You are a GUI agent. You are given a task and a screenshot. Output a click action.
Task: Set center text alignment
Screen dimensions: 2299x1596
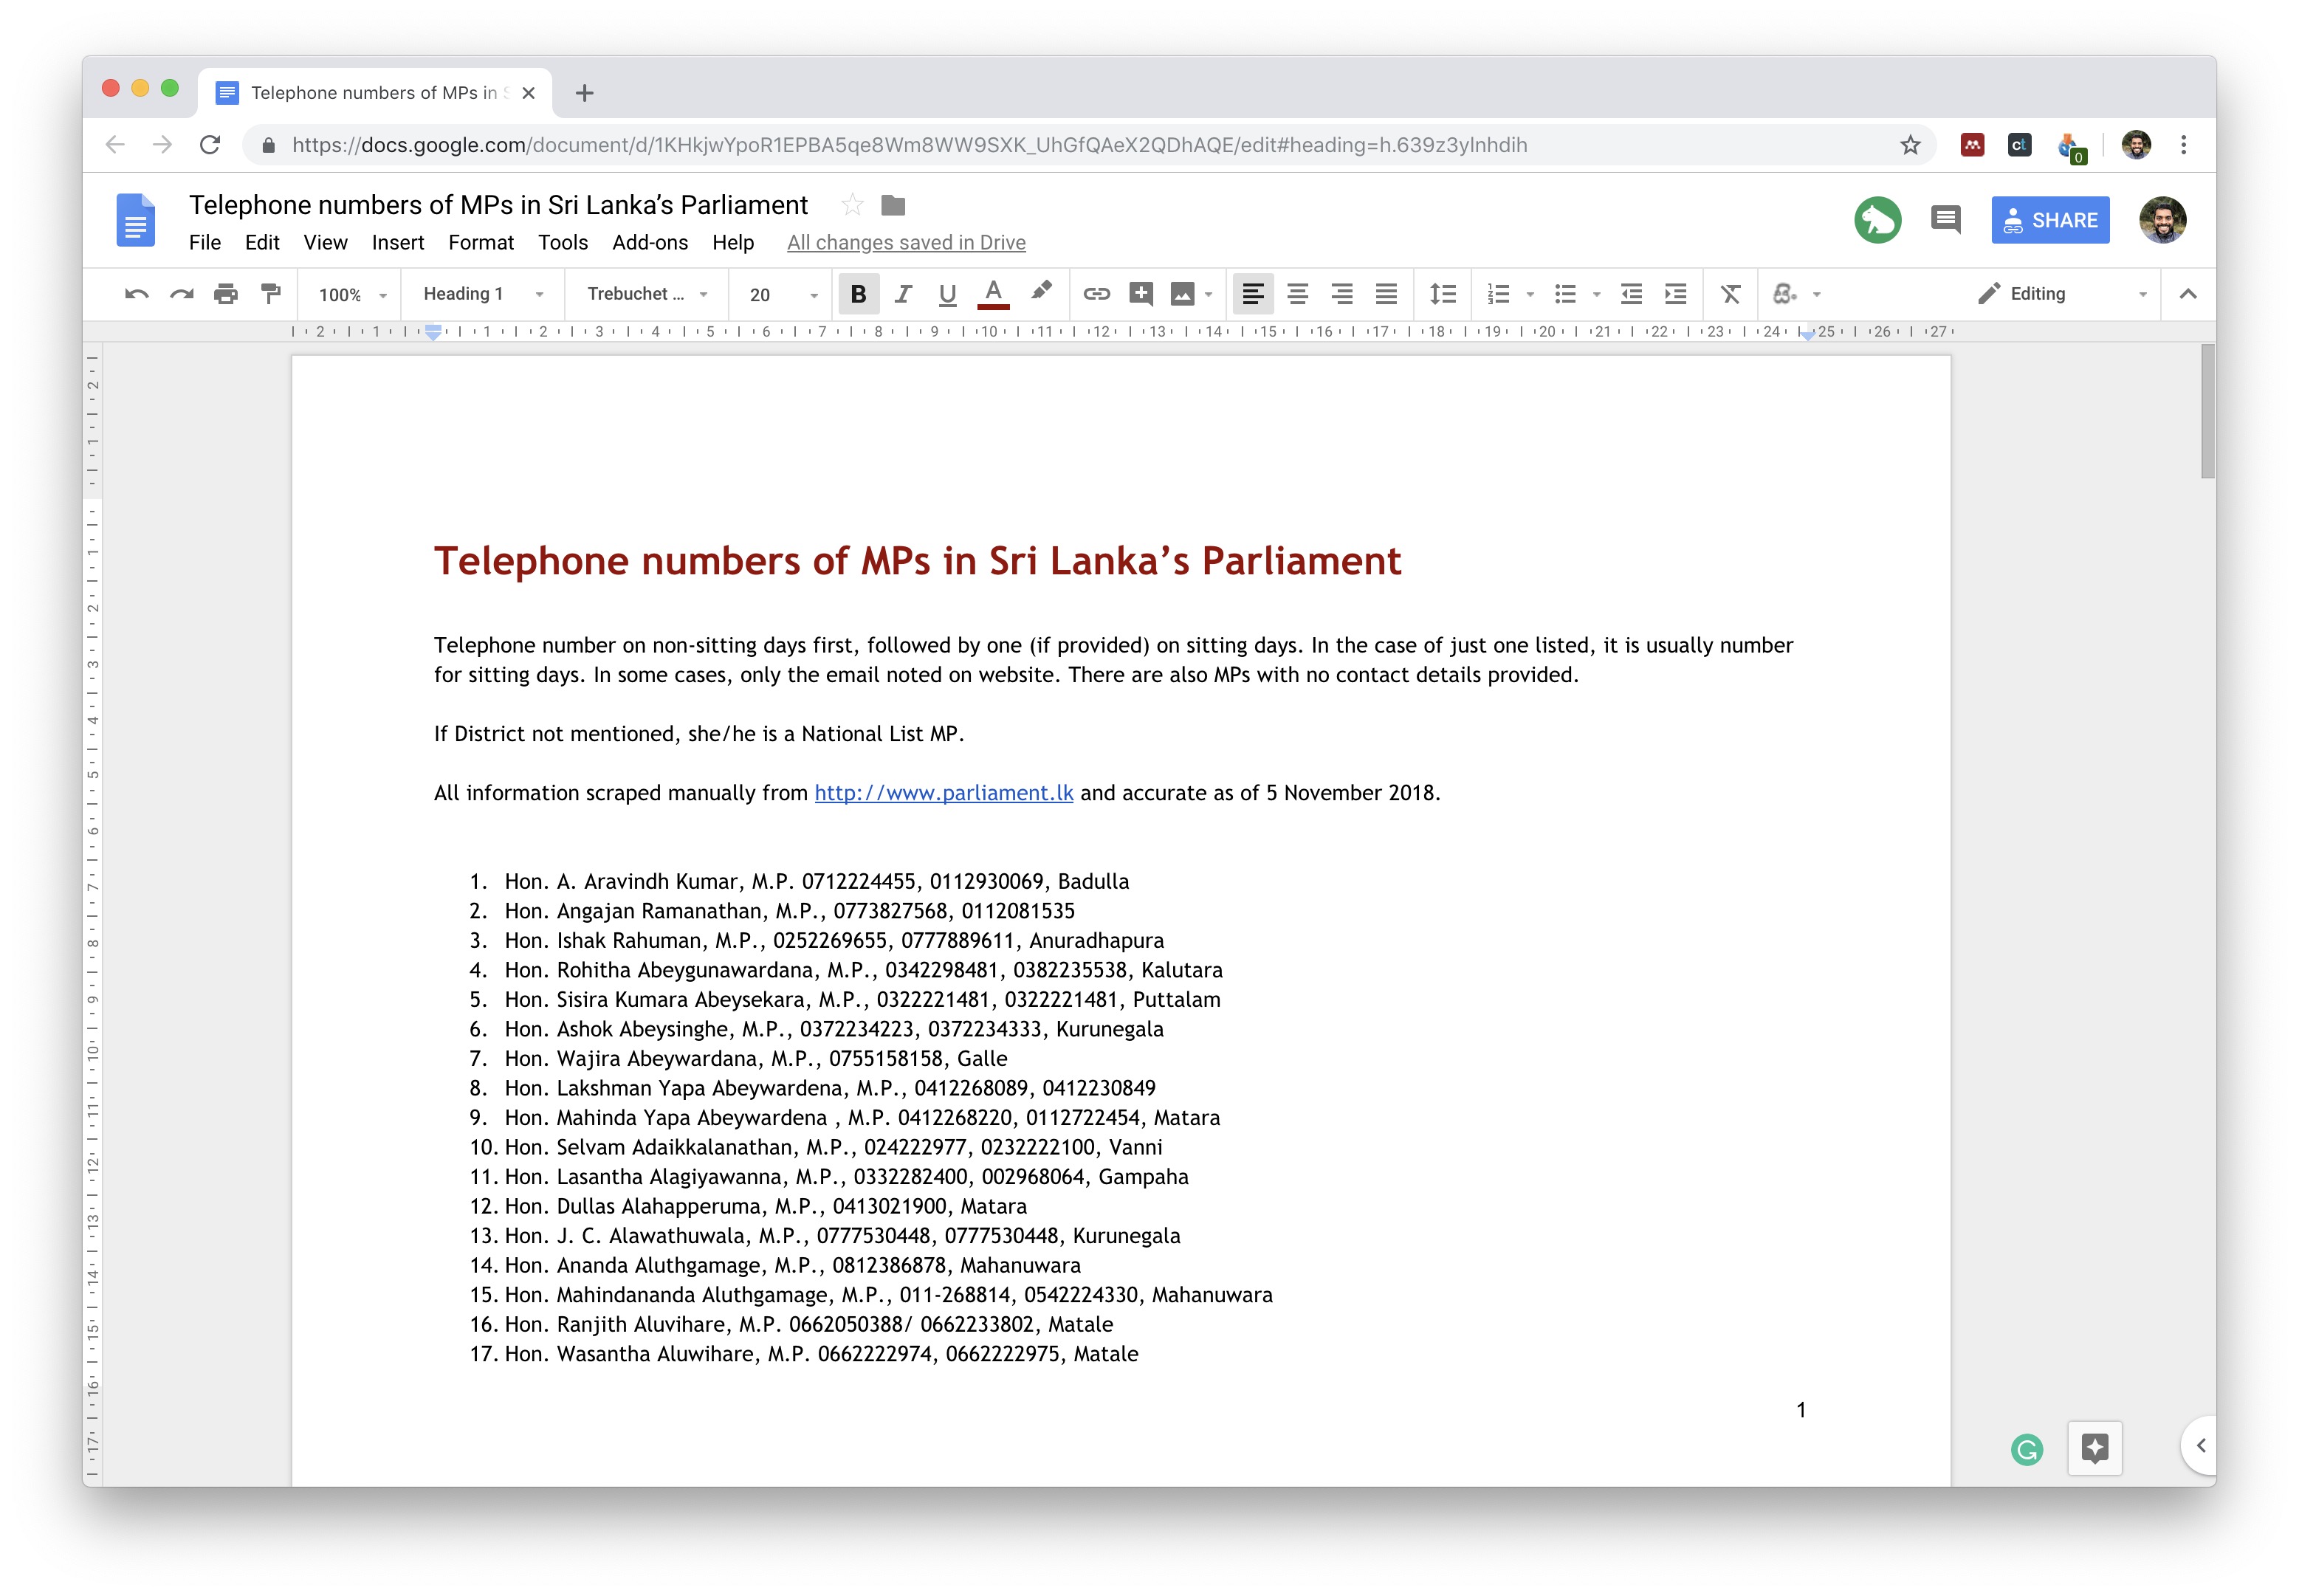tap(1297, 294)
